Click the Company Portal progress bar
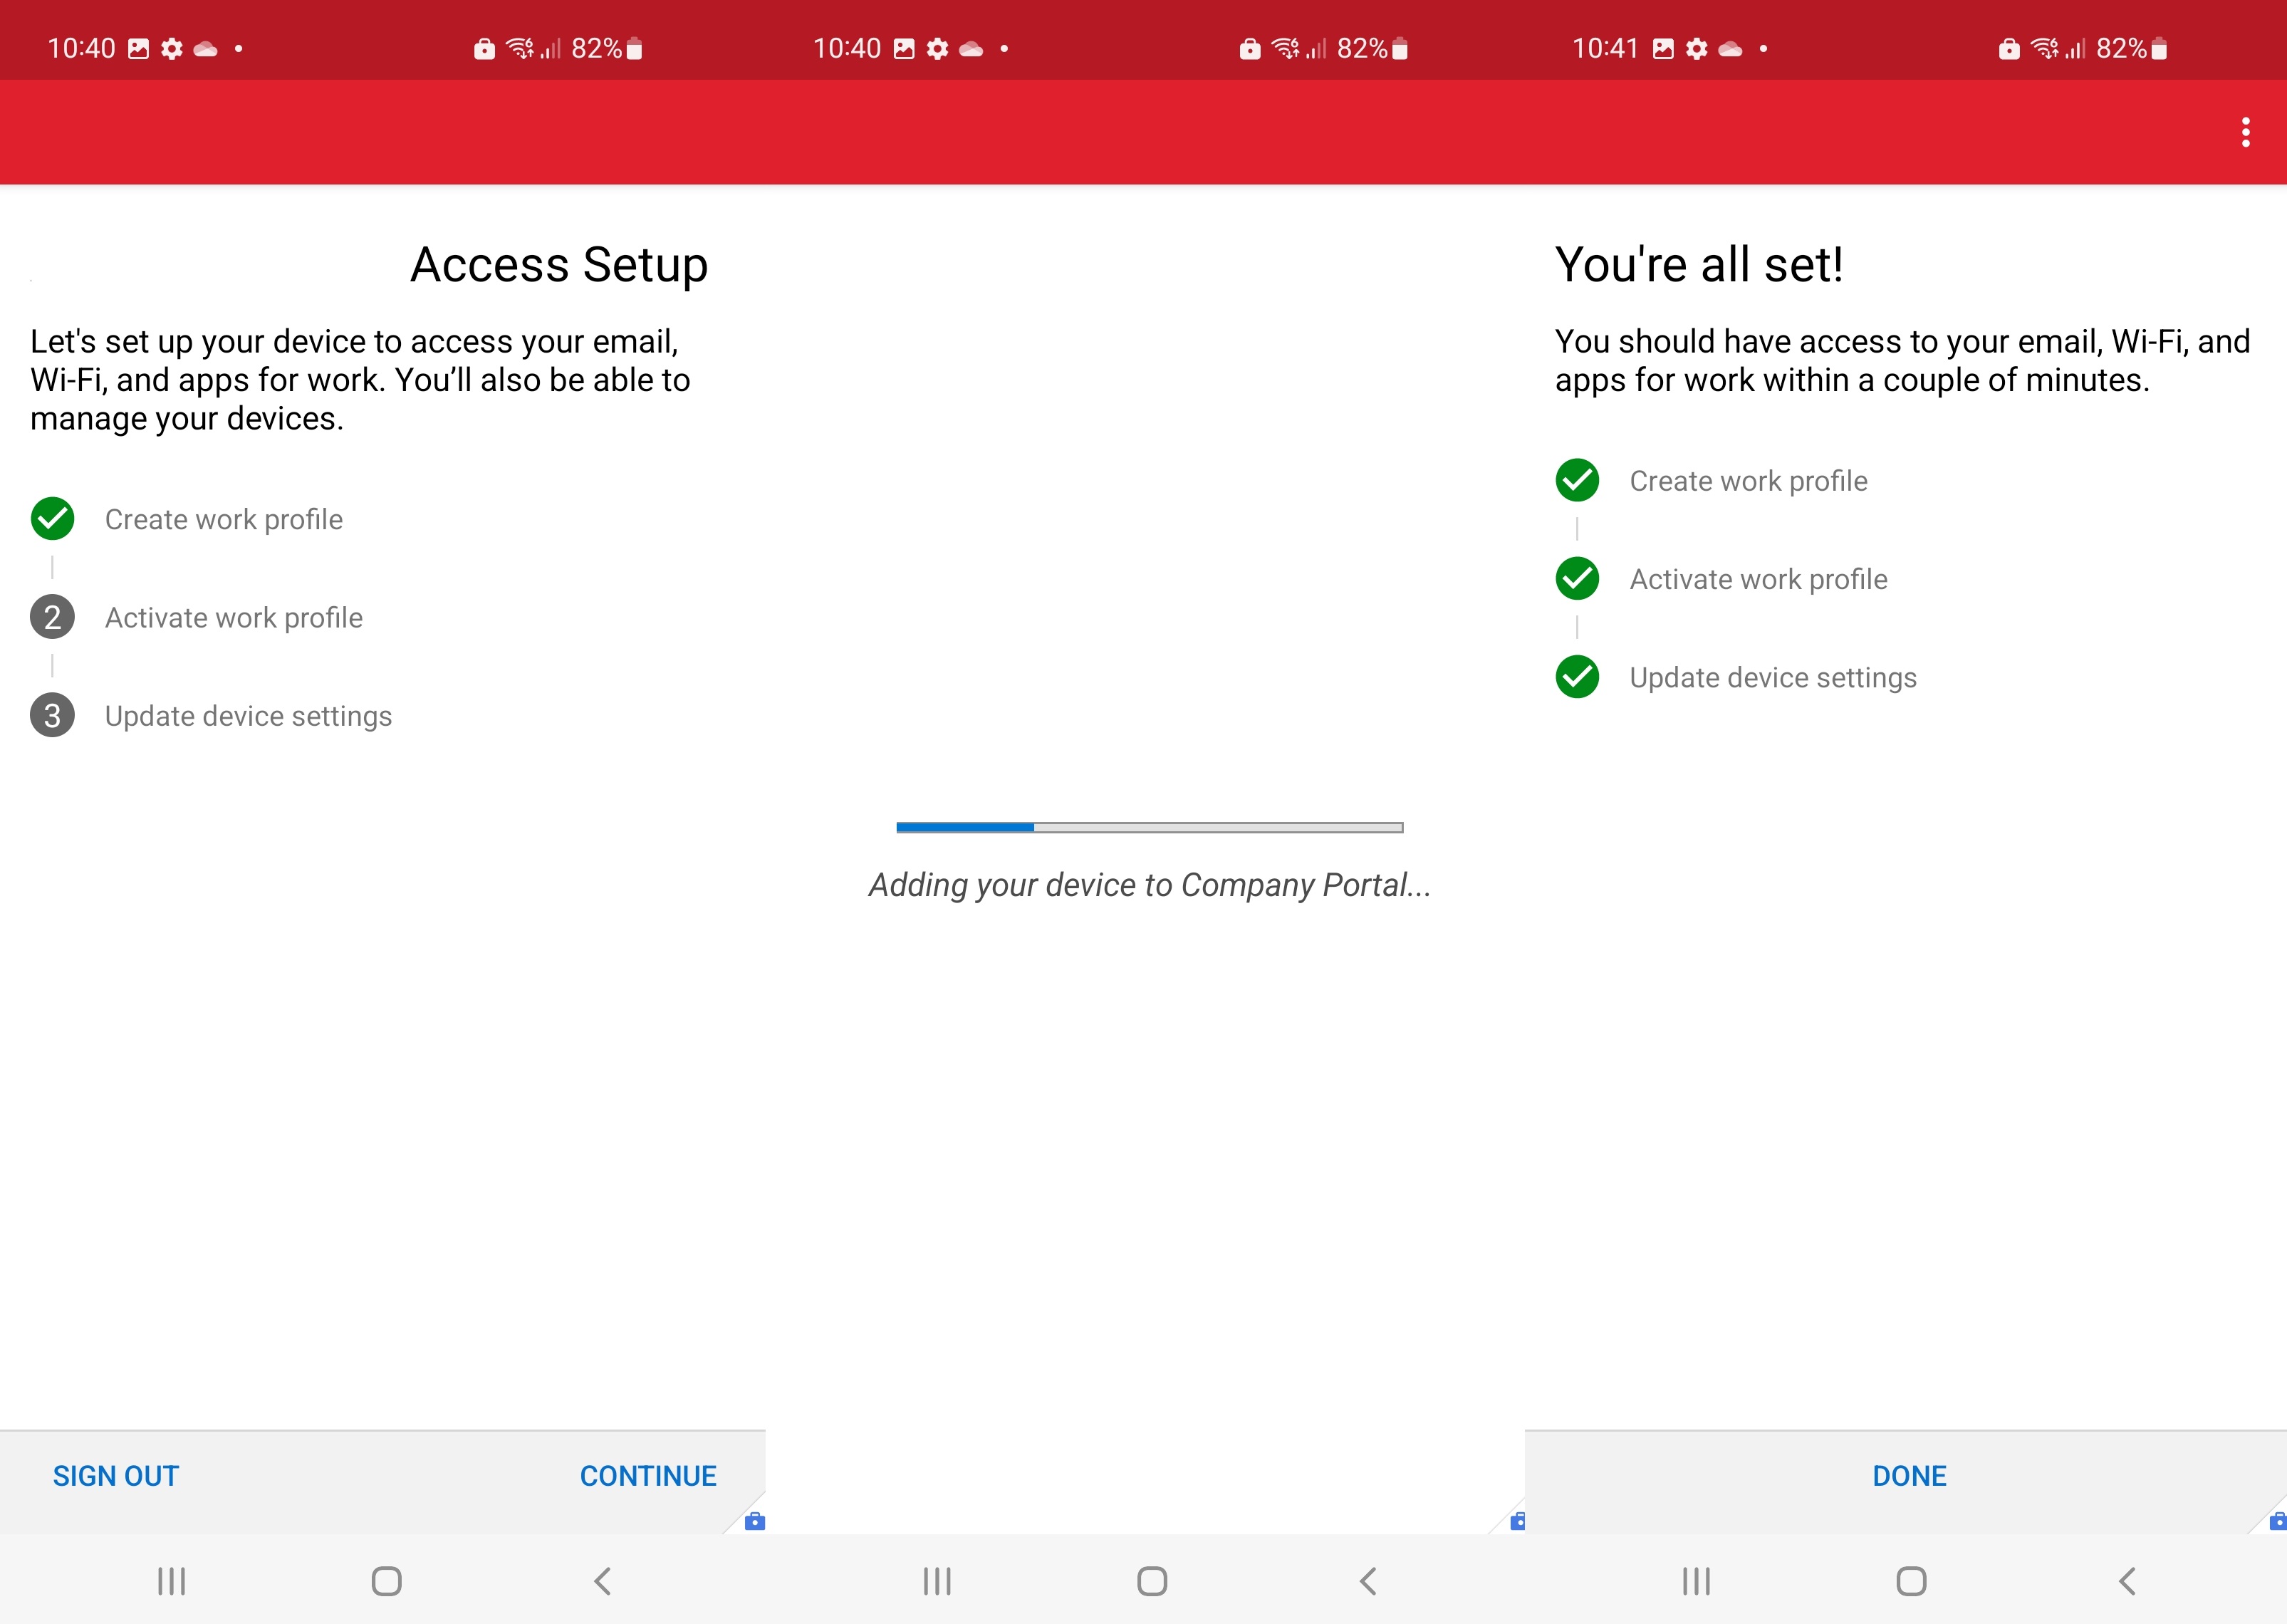Image resolution: width=2287 pixels, height=1624 pixels. [1150, 827]
